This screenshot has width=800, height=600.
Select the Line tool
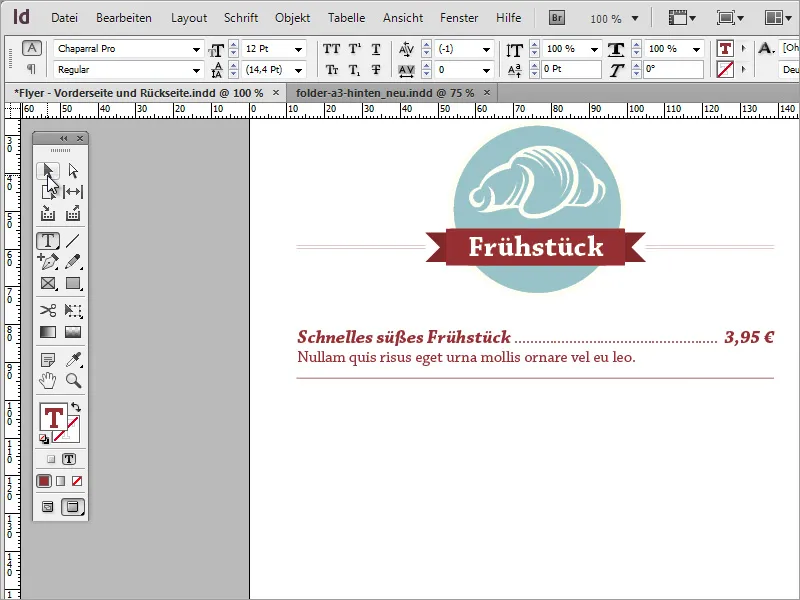tap(73, 240)
